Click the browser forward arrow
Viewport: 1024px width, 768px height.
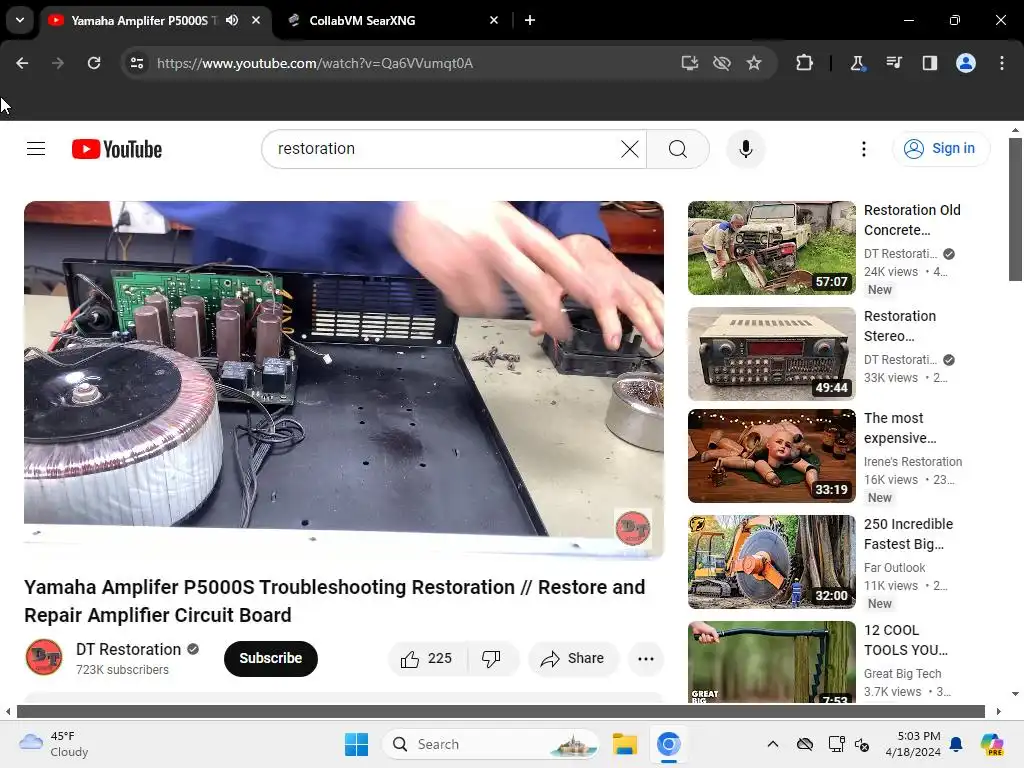click(x=57, y=63)
